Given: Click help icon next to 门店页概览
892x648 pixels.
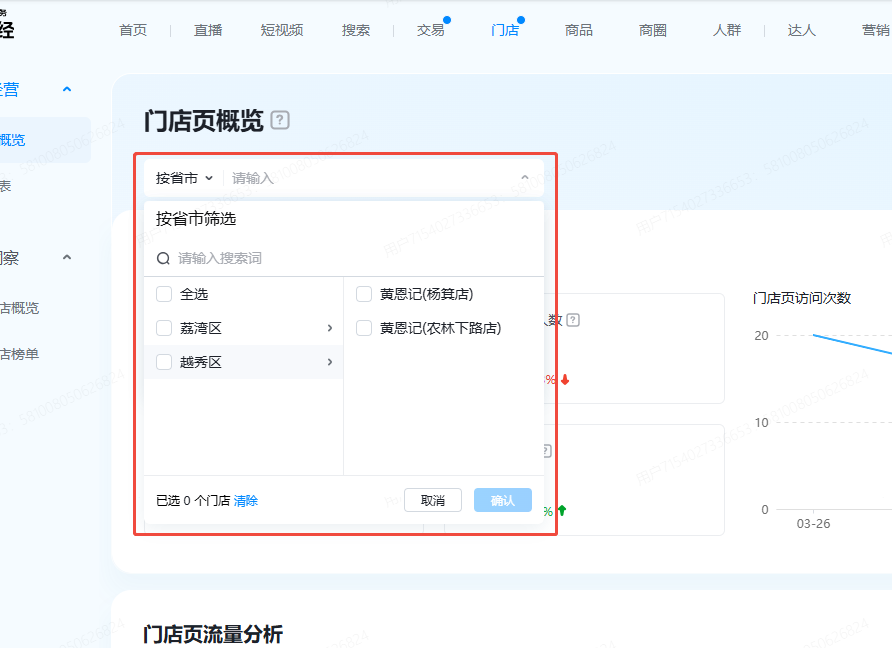Looking at the screenshot, I should click(280, 121).
